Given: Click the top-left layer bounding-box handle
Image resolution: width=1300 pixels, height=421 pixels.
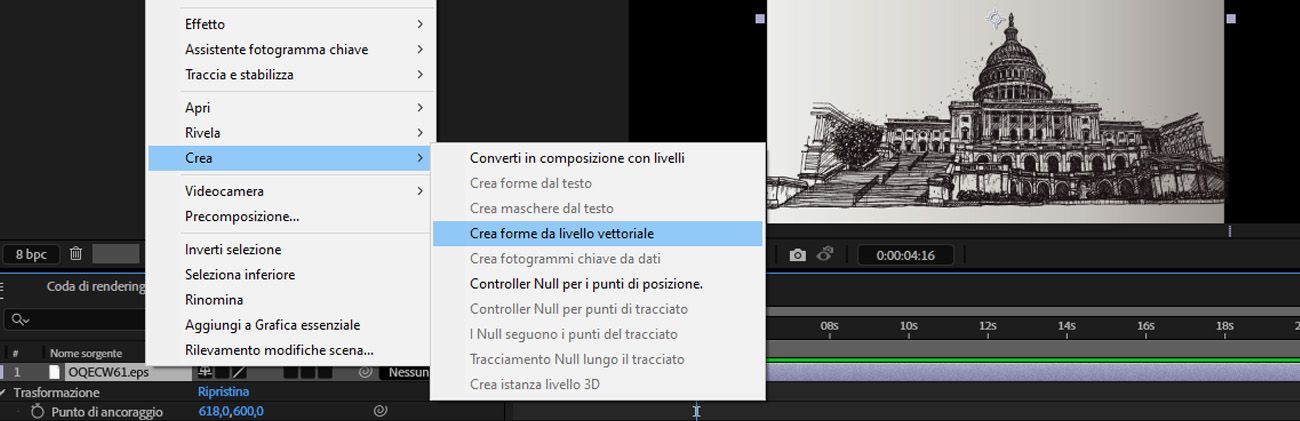Looking at the screenshot, I should tap(760, 18).
